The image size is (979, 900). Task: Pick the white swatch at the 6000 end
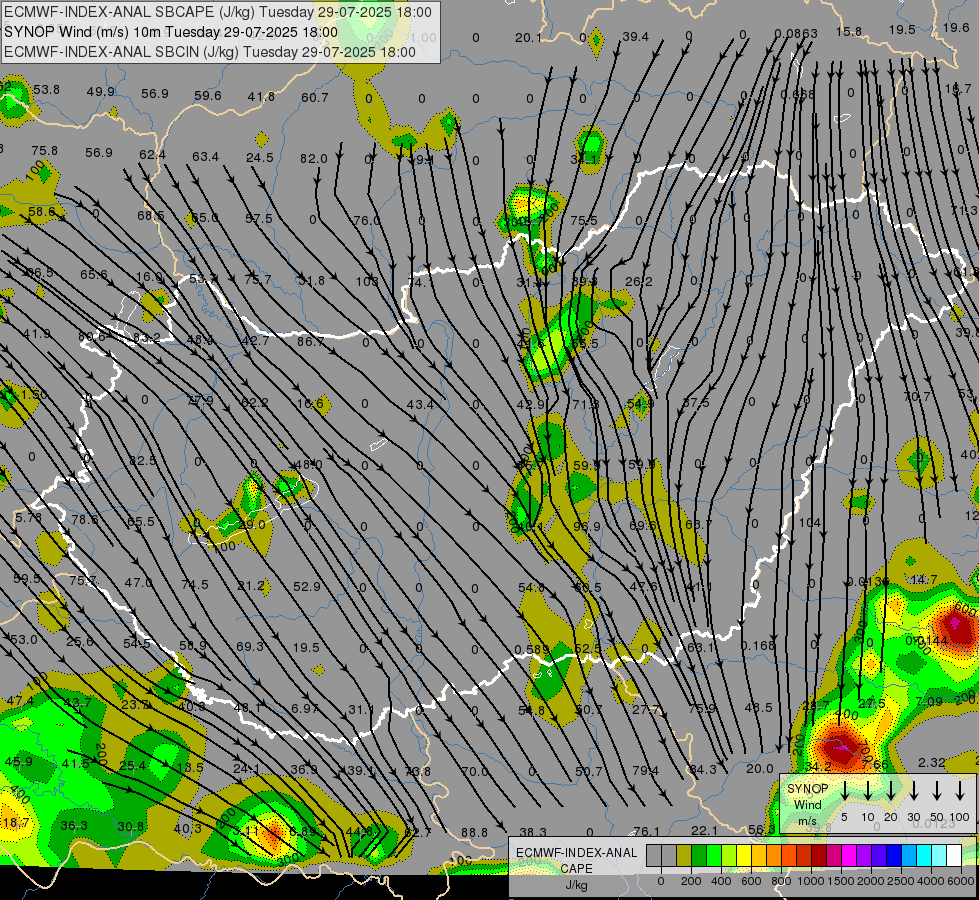pyautogui.click(x=953, y=855)
